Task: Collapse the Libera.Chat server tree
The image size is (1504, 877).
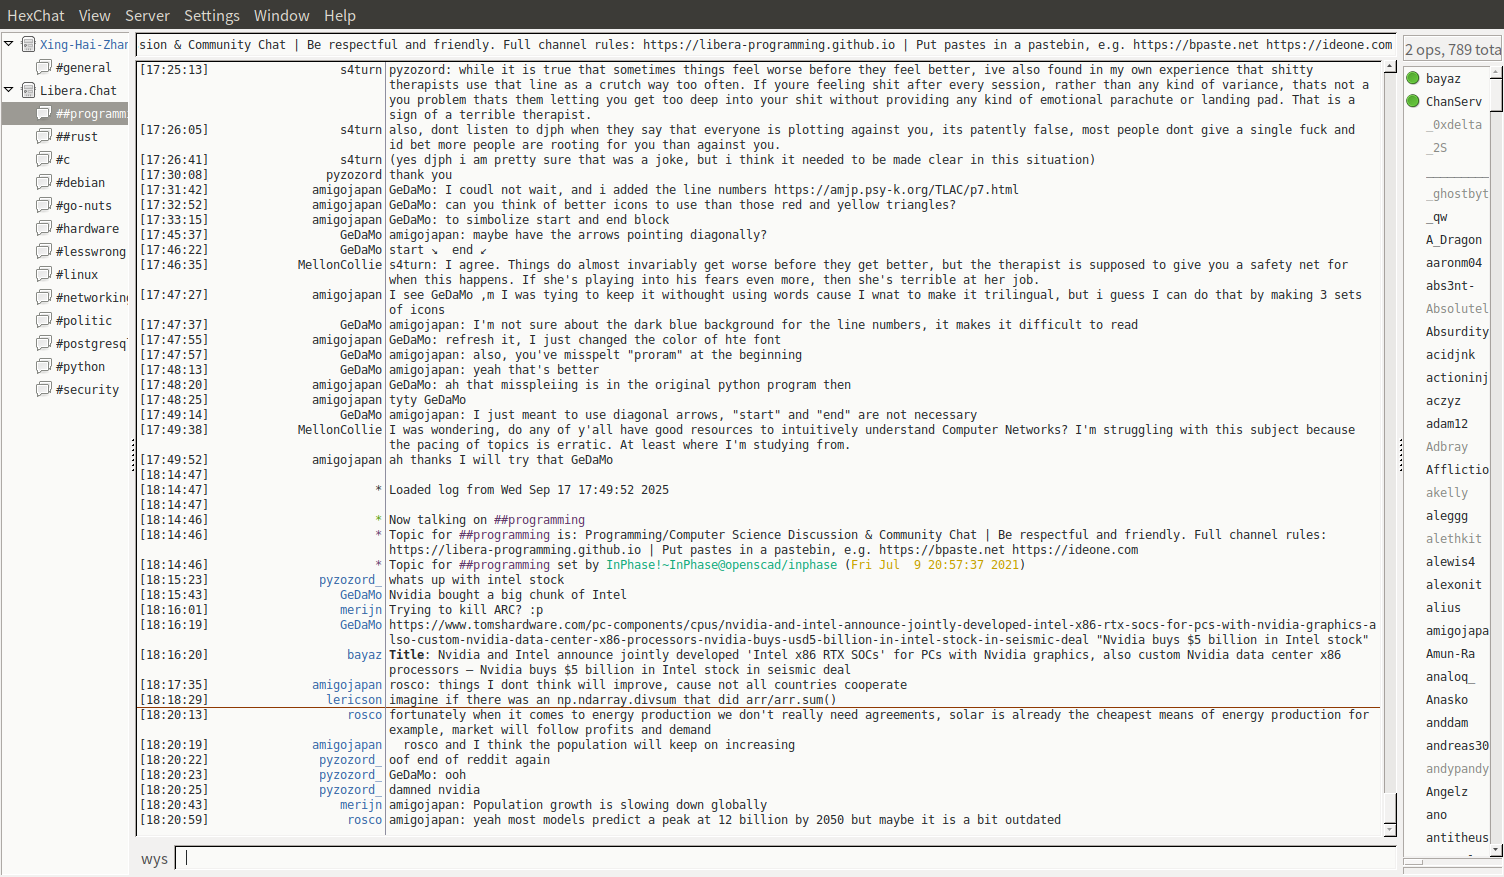Action: 9,90
